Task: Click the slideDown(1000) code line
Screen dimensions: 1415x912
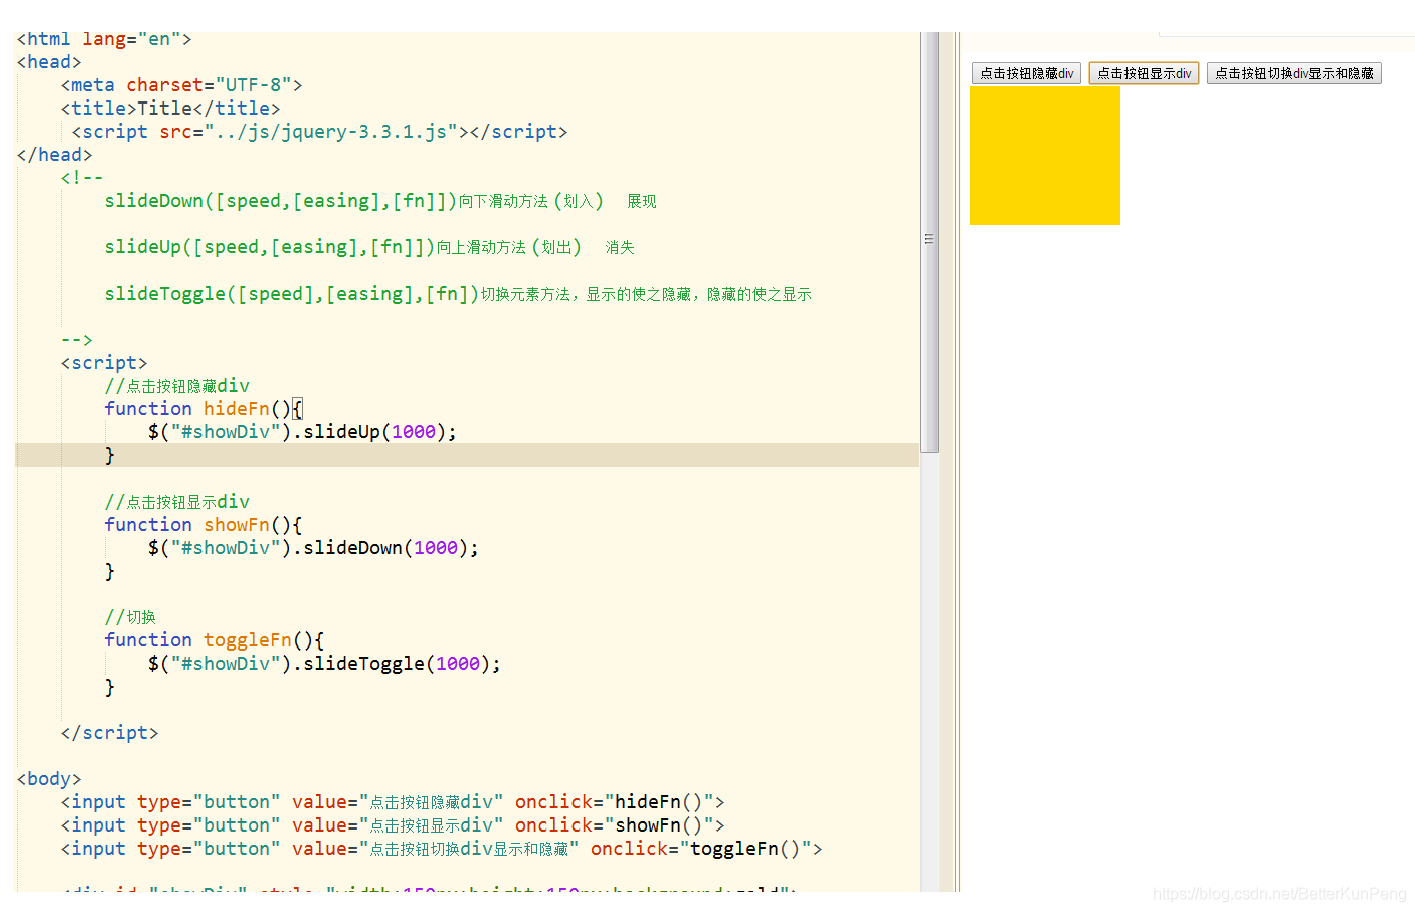Action: tap(313, 548)
